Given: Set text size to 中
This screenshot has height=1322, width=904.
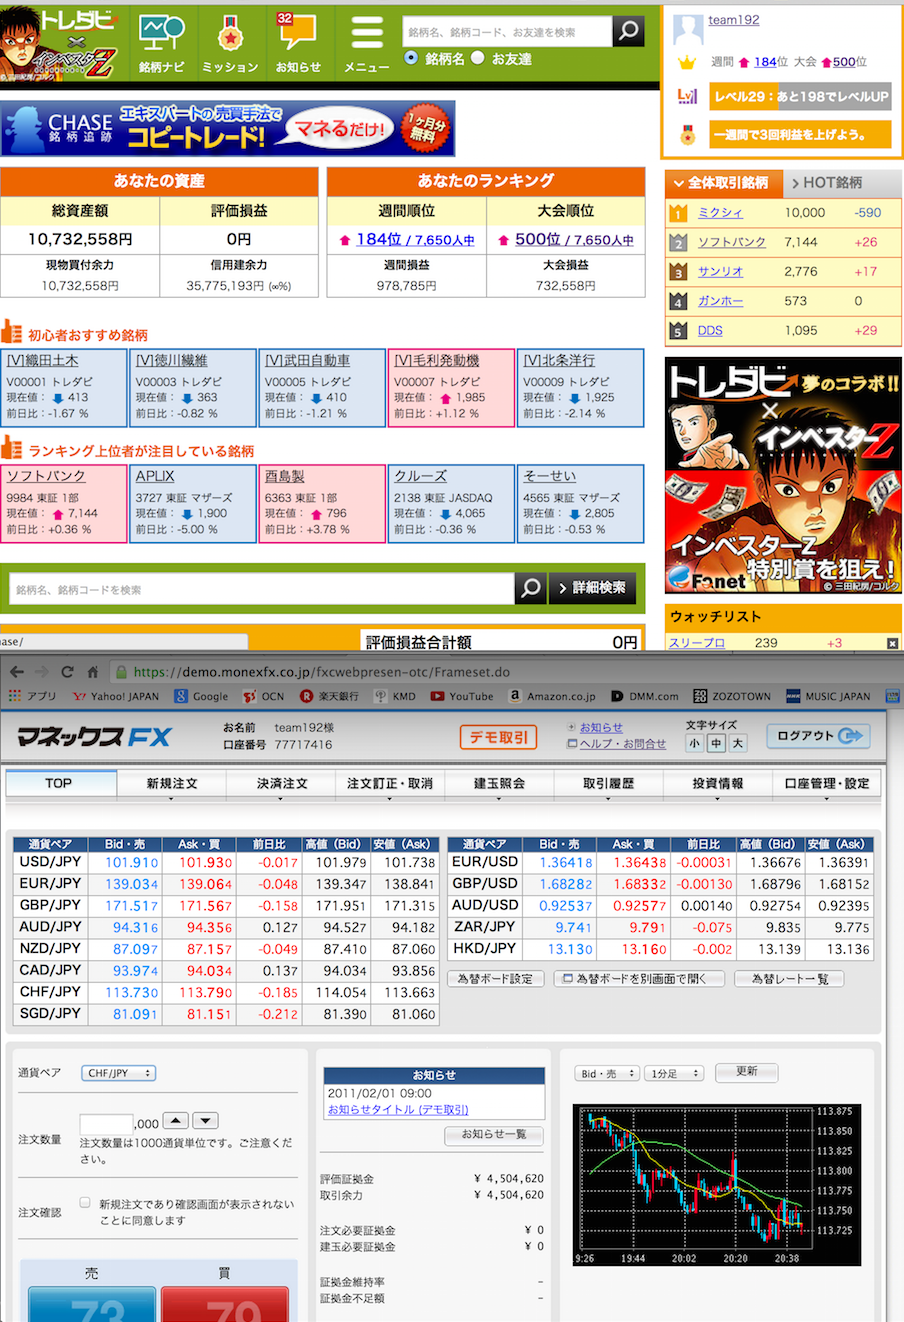Looking at the screenshot, I should [716, 743].
